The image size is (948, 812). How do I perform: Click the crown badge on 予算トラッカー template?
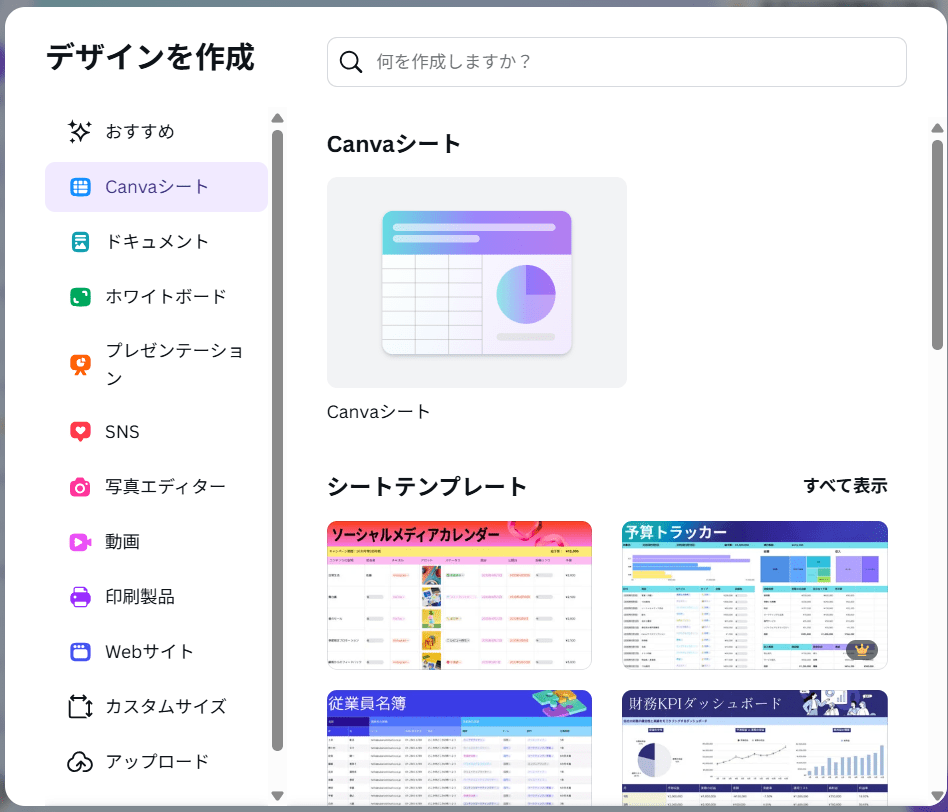pyautogui.click(x=862, y=650)
